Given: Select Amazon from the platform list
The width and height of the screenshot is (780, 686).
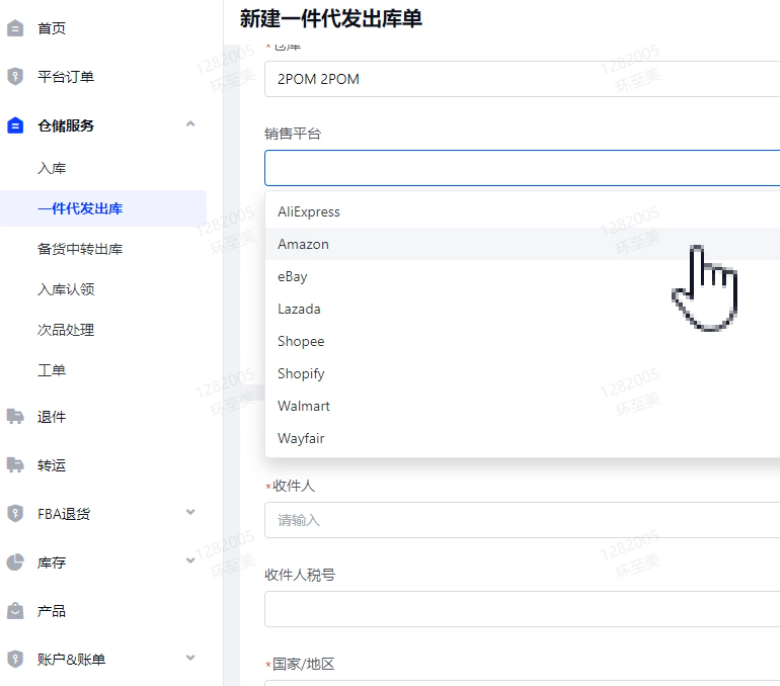Looking at the screenshot, I should 522,244.
